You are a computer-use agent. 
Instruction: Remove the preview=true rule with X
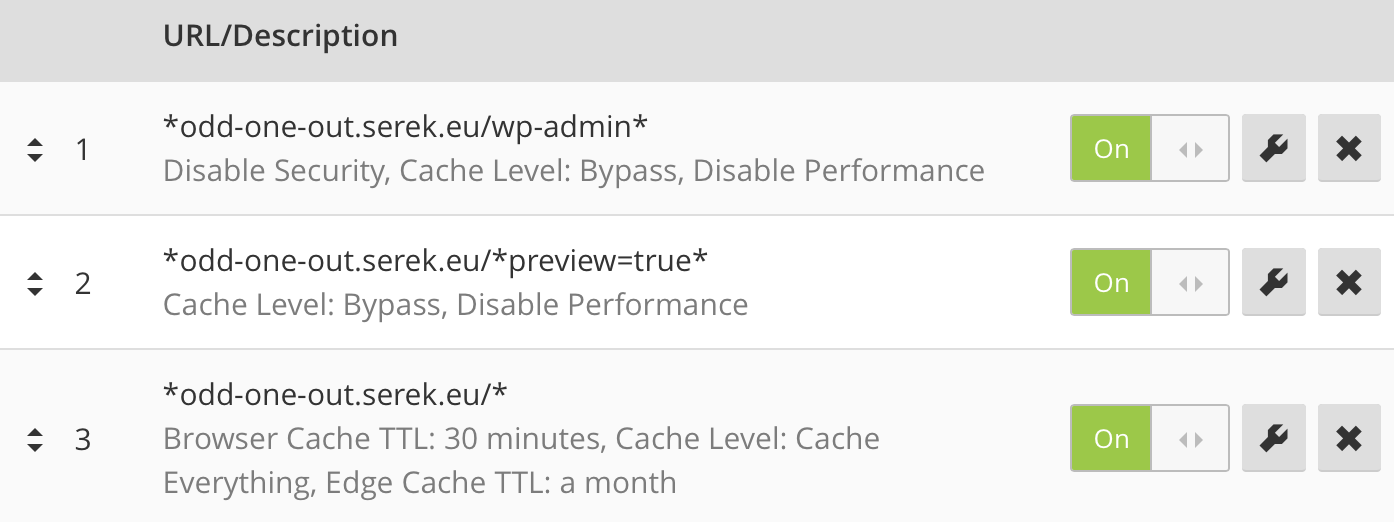[1349, 283]
